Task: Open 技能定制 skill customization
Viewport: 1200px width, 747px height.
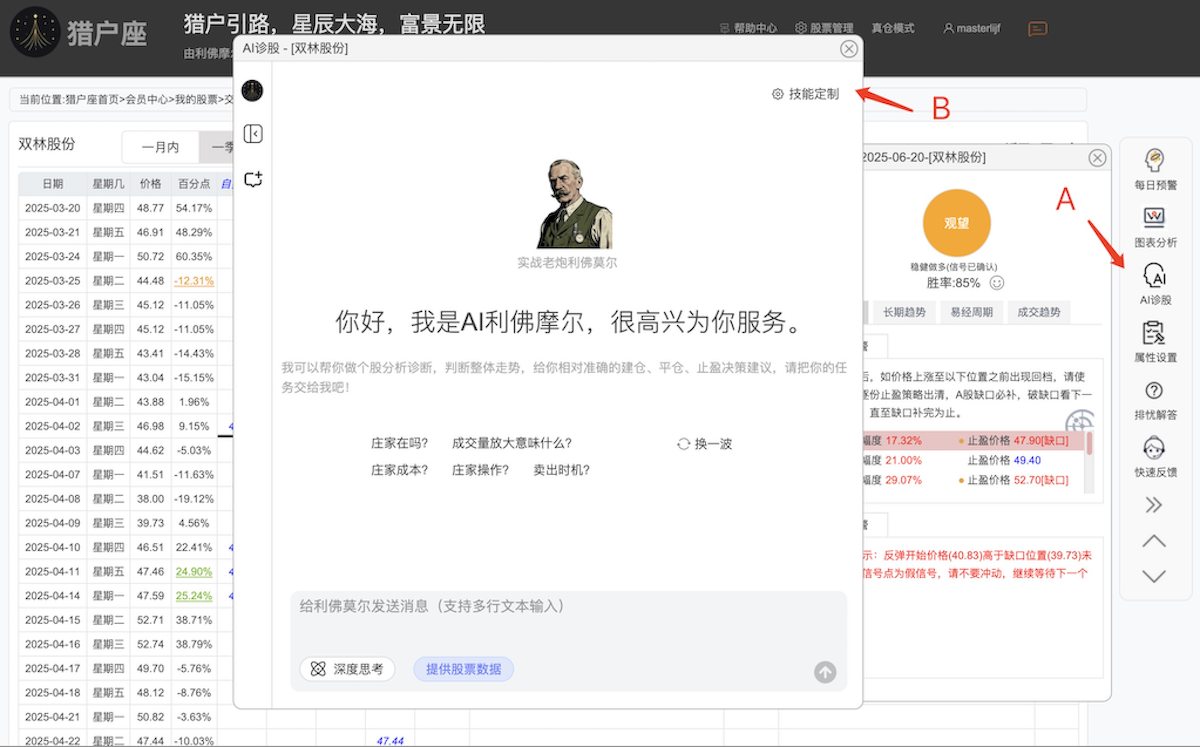Action: click(x=805, y=94)
